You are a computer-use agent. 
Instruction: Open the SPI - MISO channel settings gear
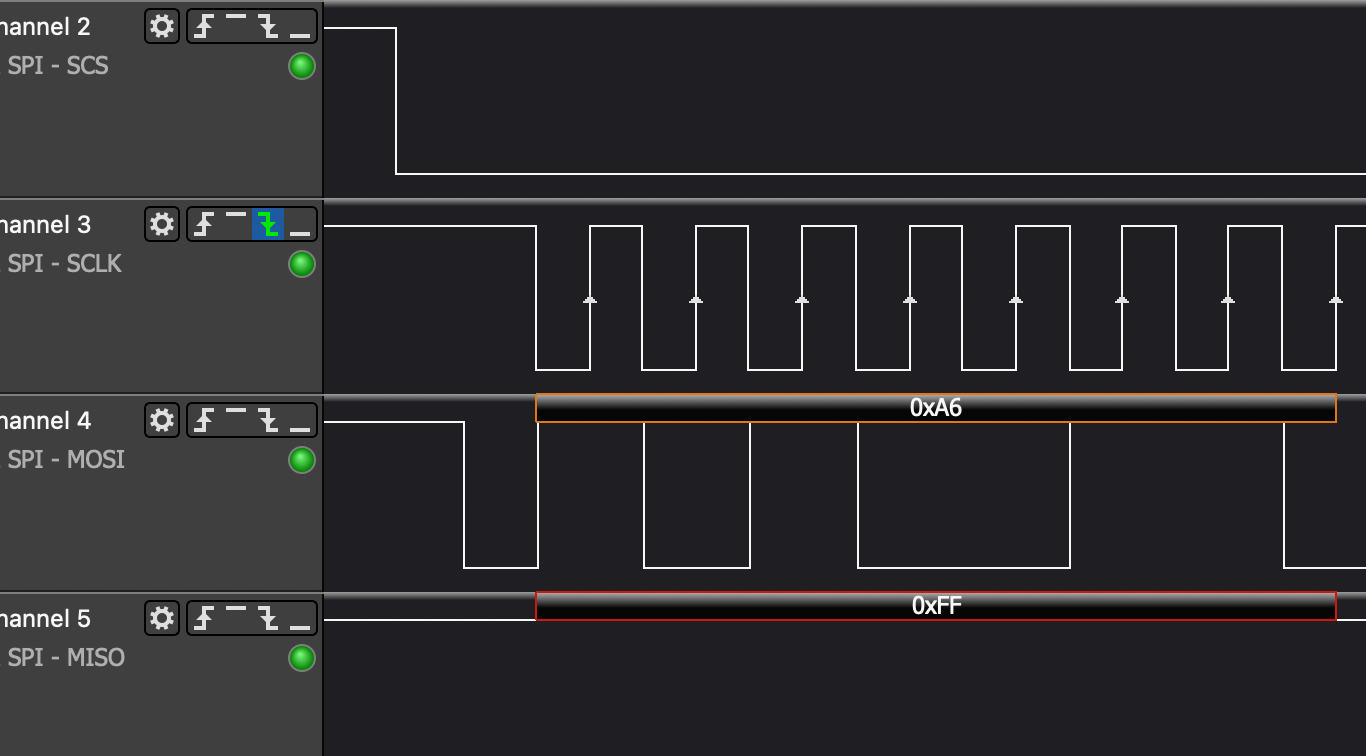[161, 618]
